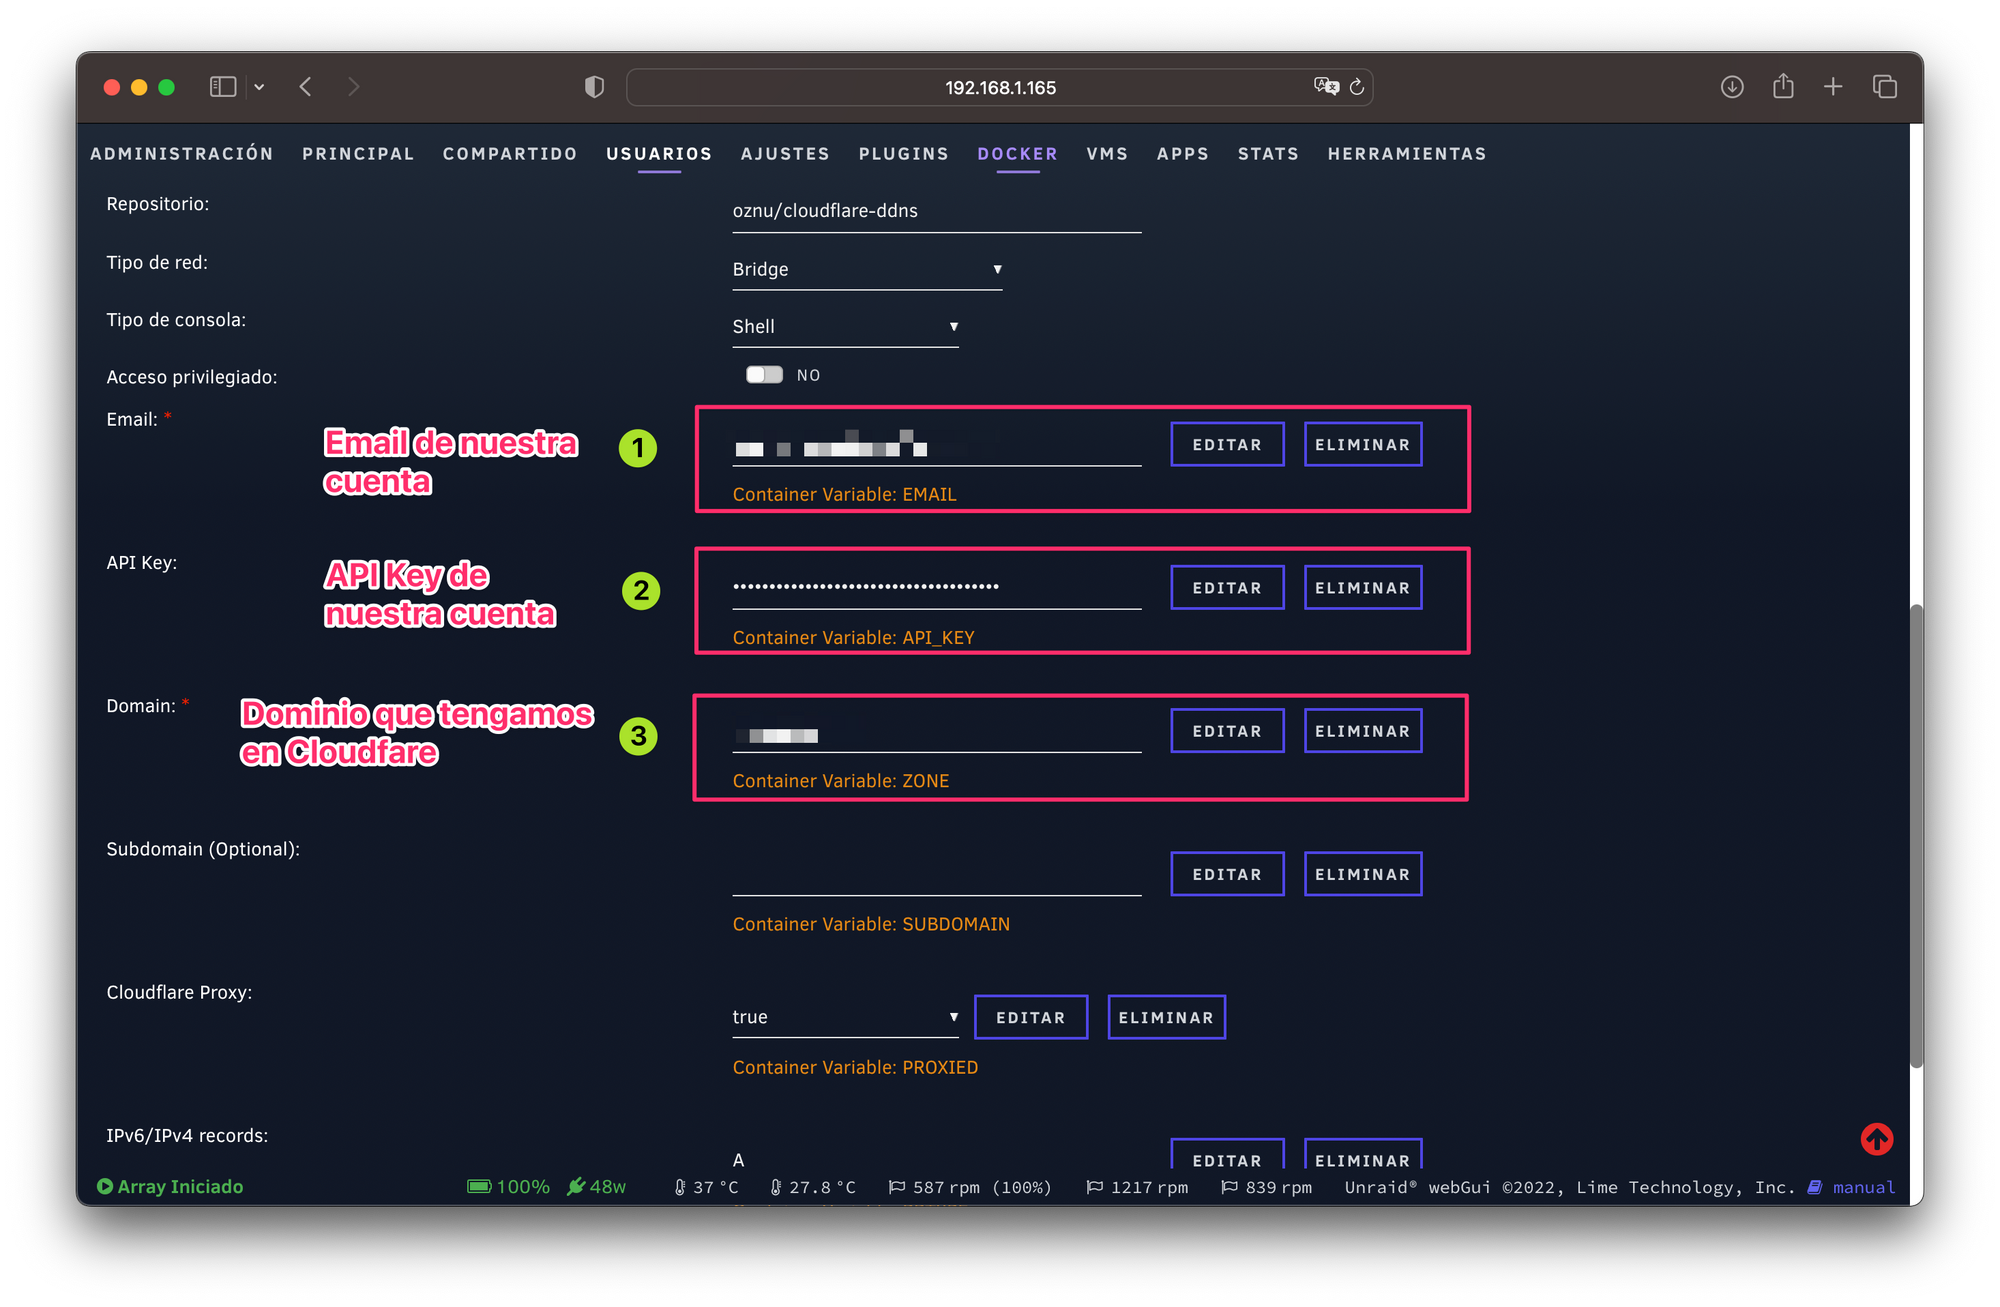Open Safari sidebar panel icon
2000x1307 pixels.
(223, 87)
